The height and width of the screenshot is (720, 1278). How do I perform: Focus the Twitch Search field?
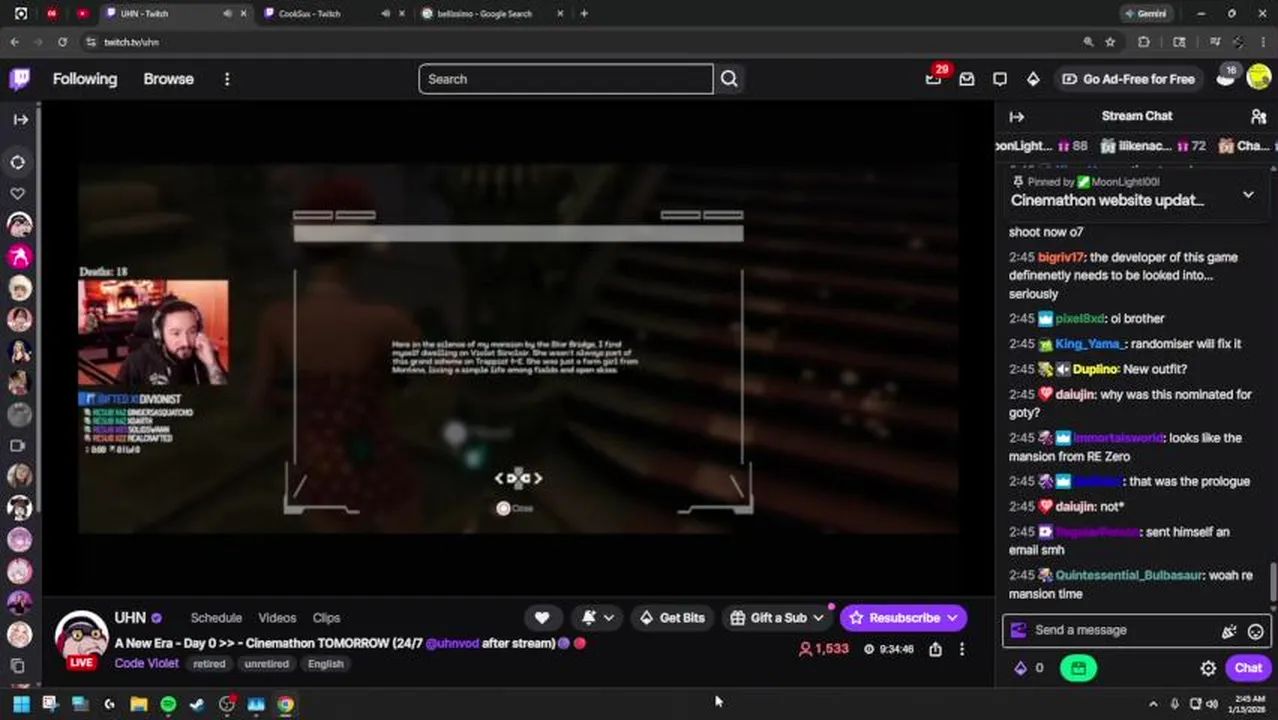point(566,79)
